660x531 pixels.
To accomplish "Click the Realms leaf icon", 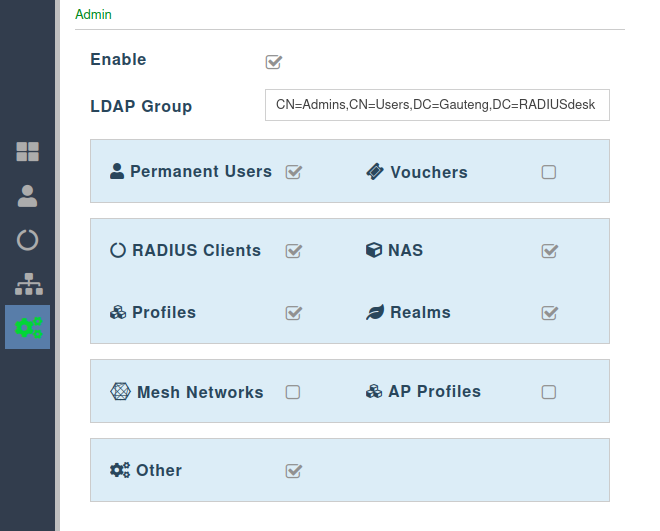I will point(375,313).
